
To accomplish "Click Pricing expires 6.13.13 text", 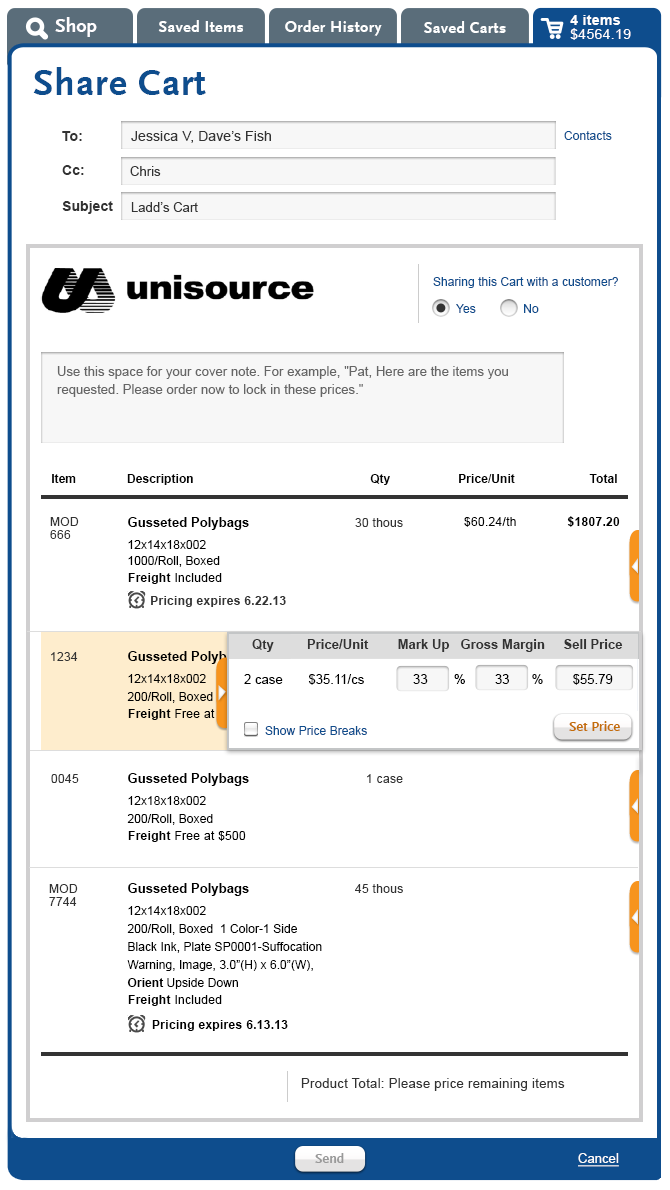I will pyautogui.click(x=220, y=1025).
